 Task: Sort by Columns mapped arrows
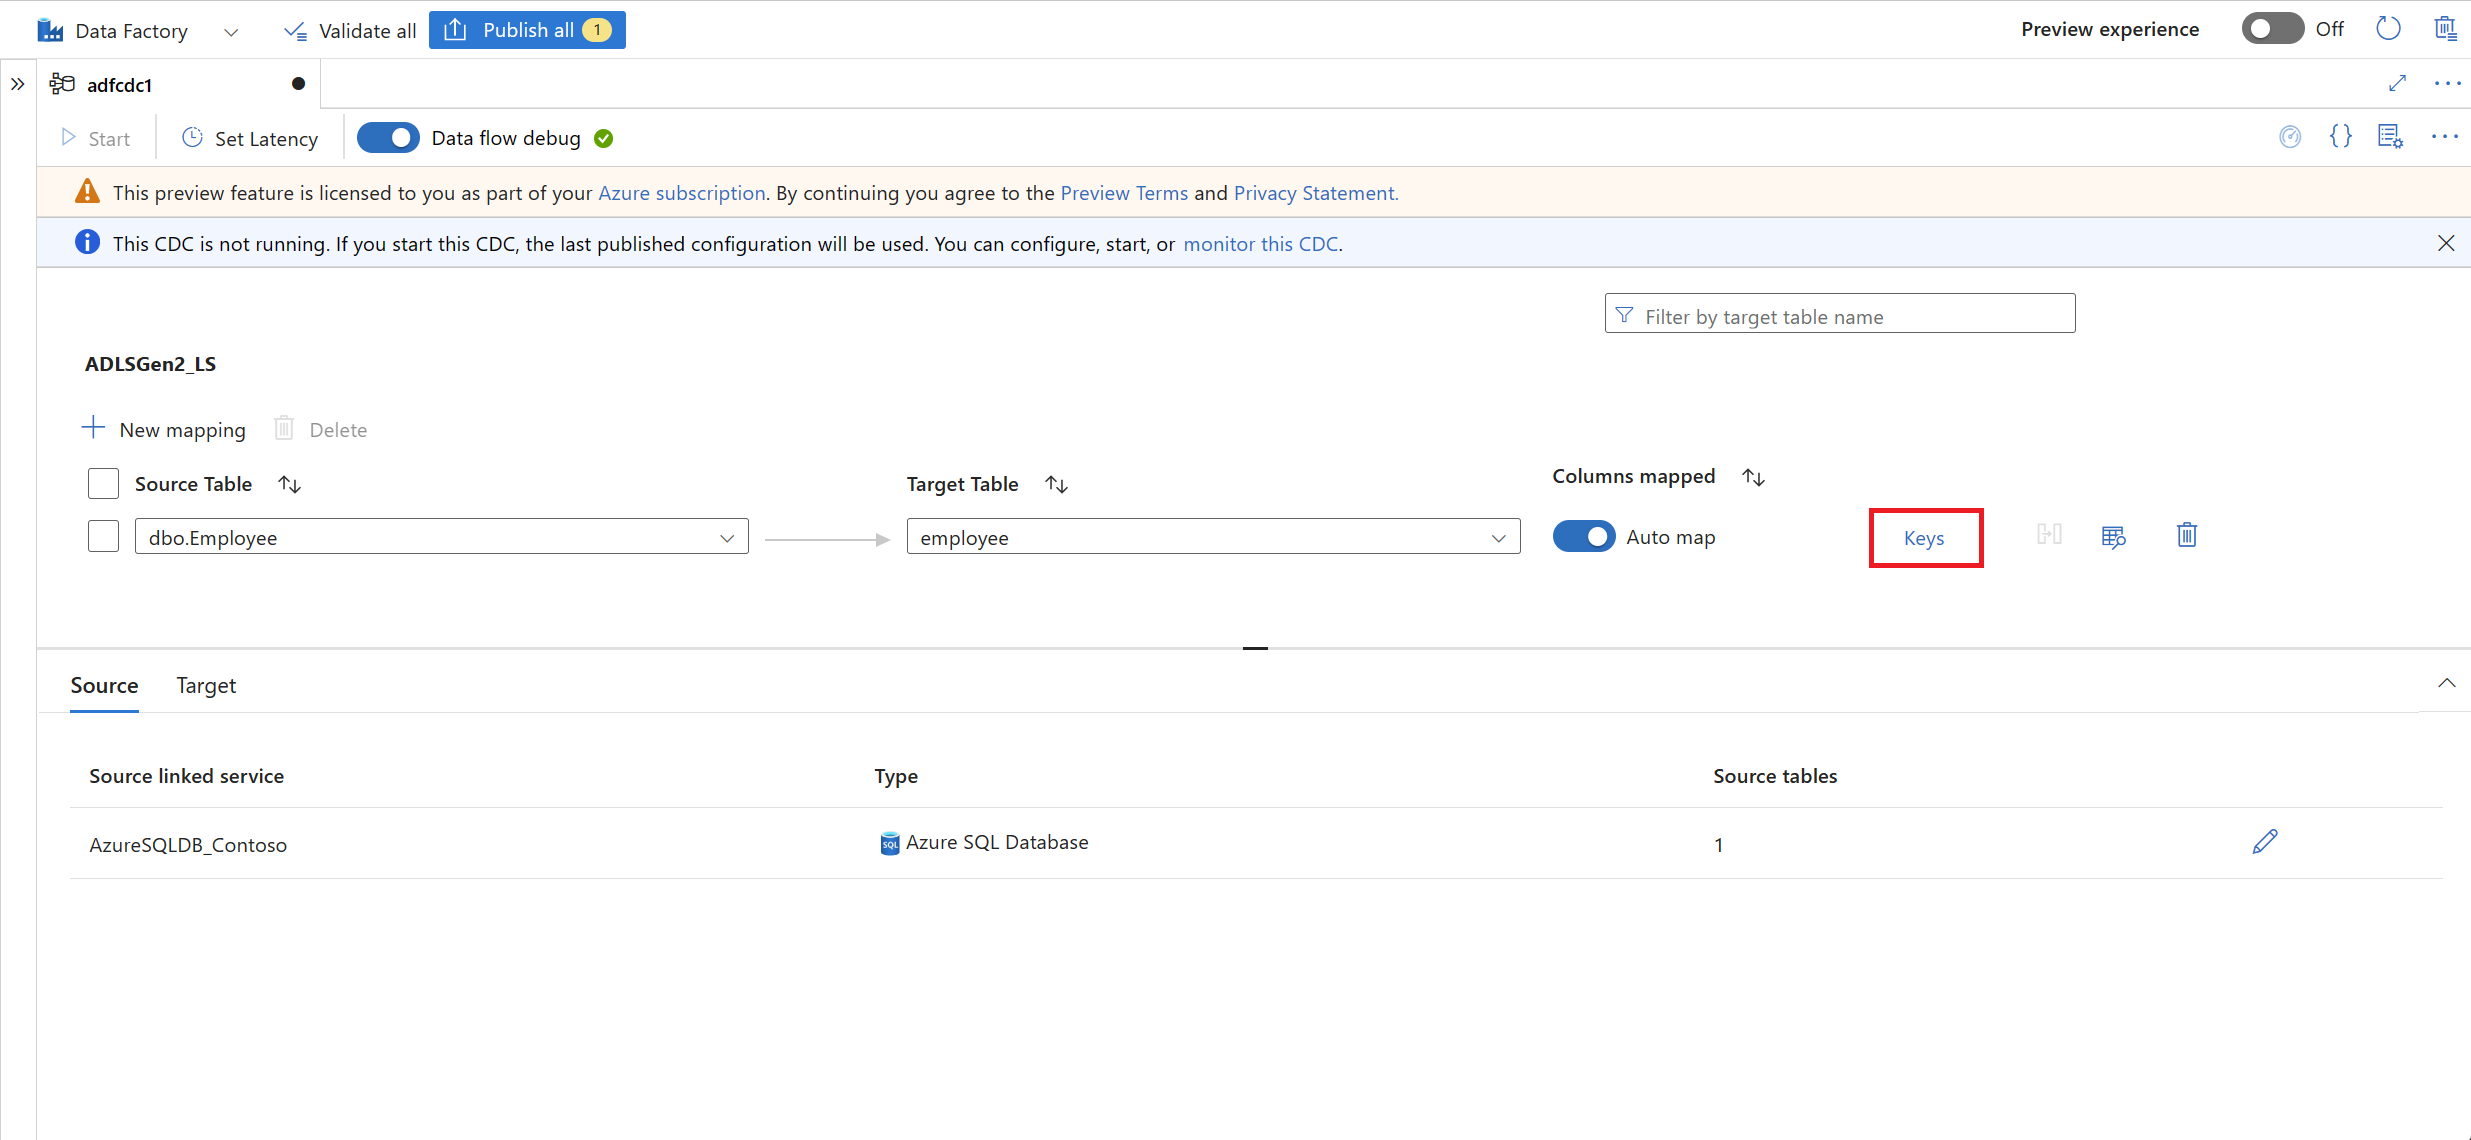pos(1754,477)
